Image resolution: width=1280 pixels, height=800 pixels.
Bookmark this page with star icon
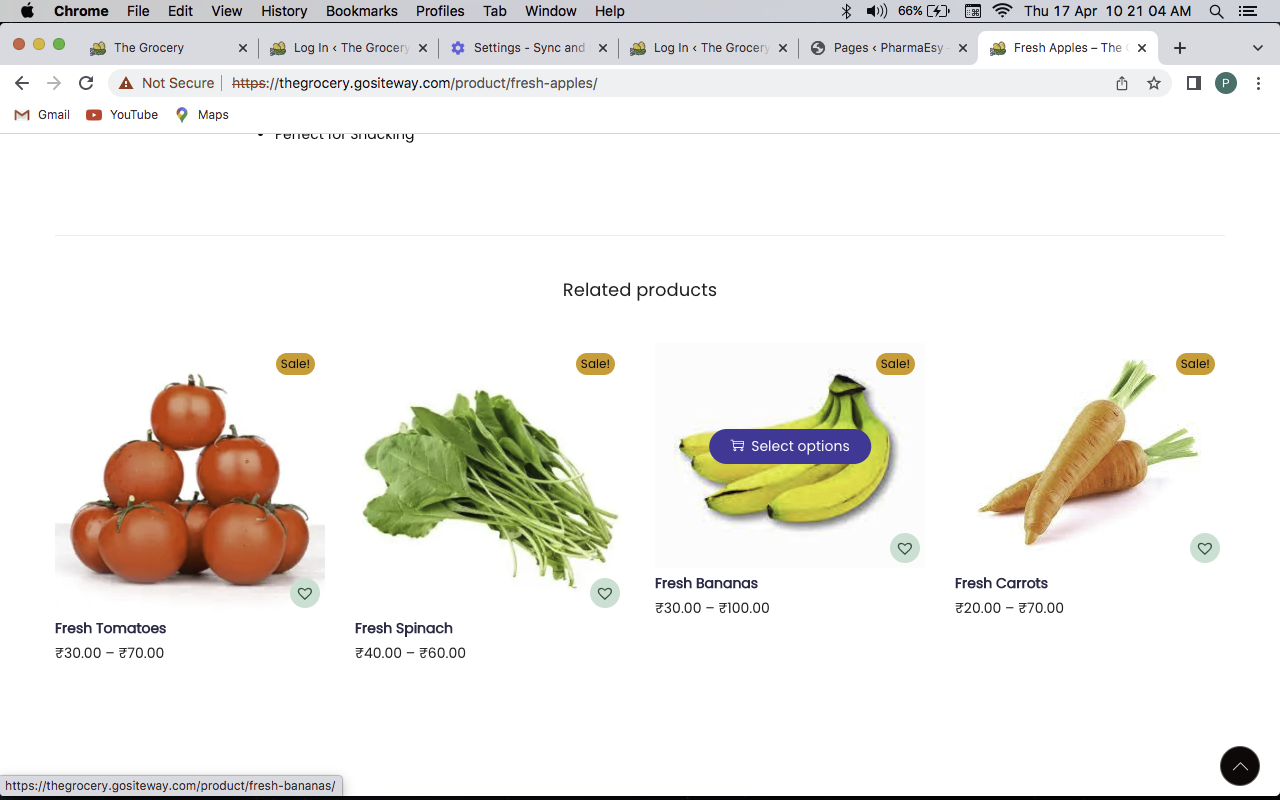[x=1154, y=83]
